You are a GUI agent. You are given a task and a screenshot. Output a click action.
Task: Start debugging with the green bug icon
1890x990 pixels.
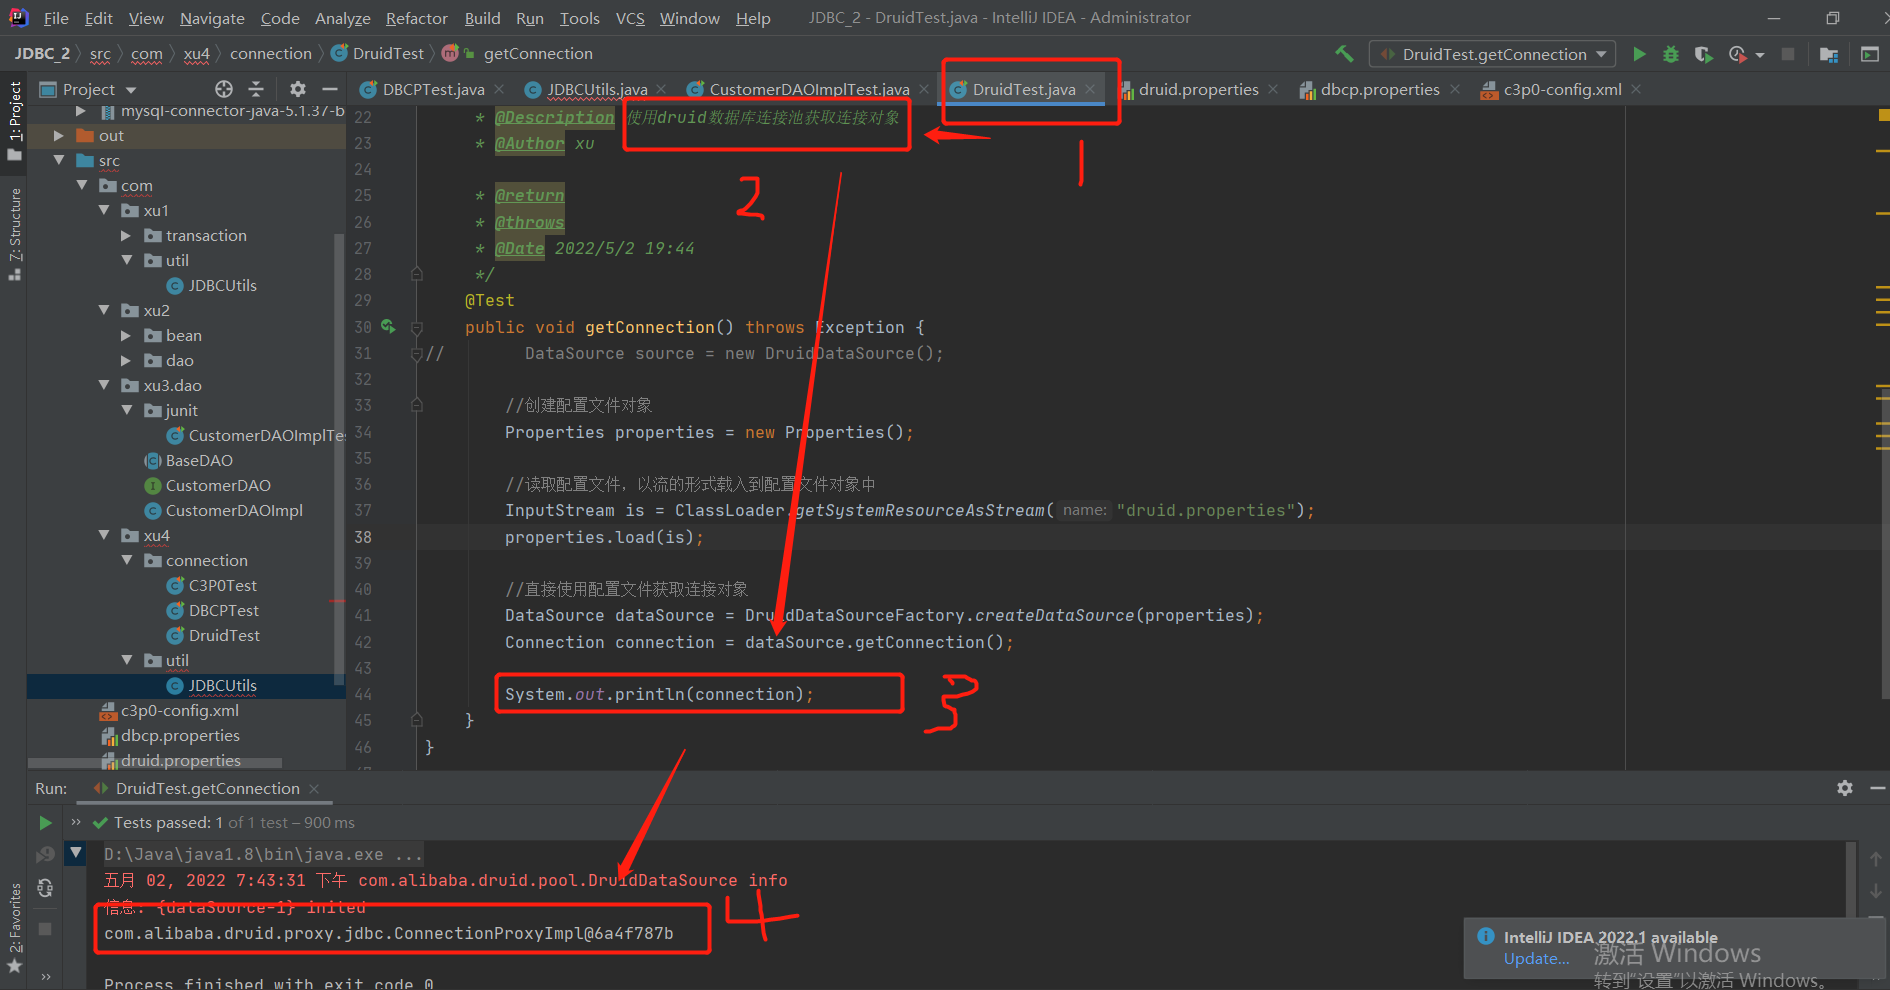[x=1671, y=54]
